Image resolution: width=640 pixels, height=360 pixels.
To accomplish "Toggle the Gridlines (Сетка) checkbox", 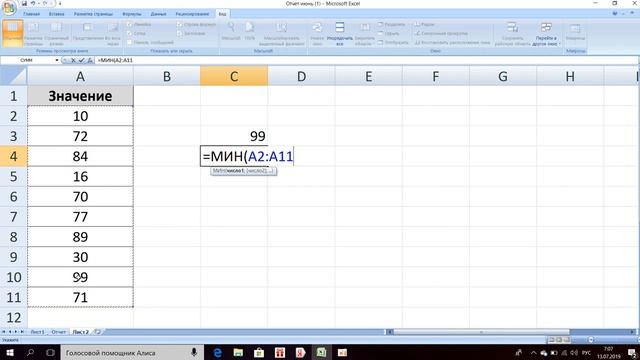I will coord(129,33).
